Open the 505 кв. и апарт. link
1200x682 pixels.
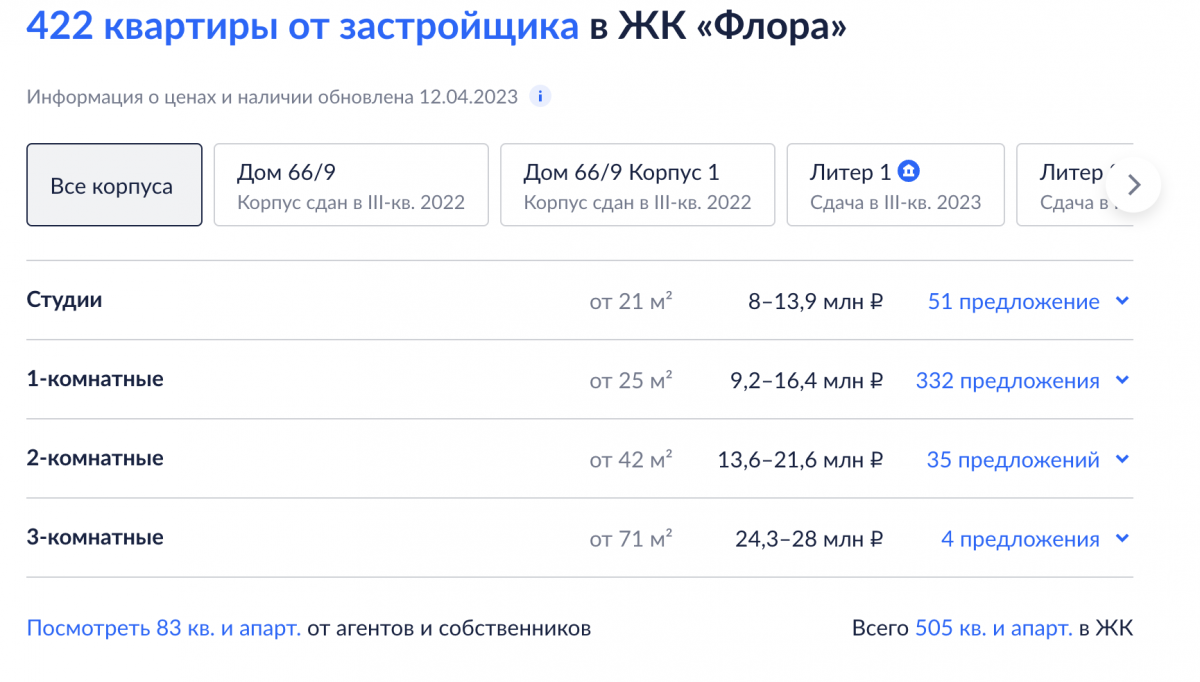tap(992, 629)
